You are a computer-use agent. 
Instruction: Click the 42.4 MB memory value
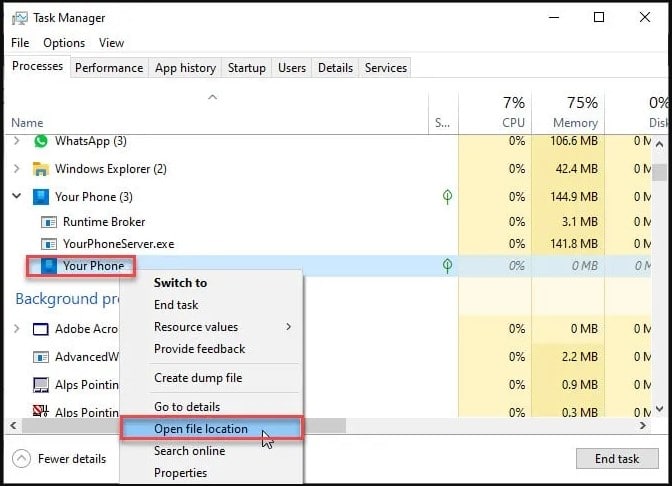pos(576,169)
